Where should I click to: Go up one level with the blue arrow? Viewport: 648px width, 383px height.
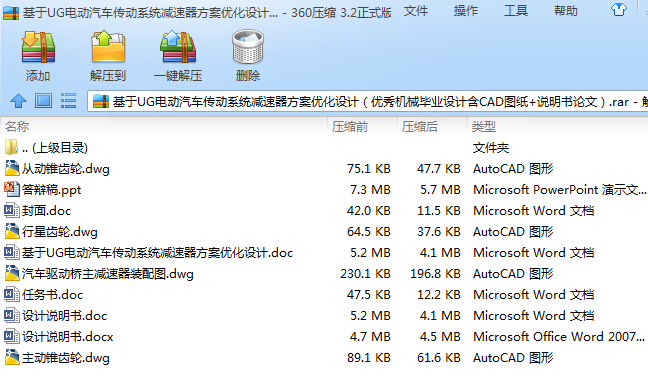click(18, 101)
